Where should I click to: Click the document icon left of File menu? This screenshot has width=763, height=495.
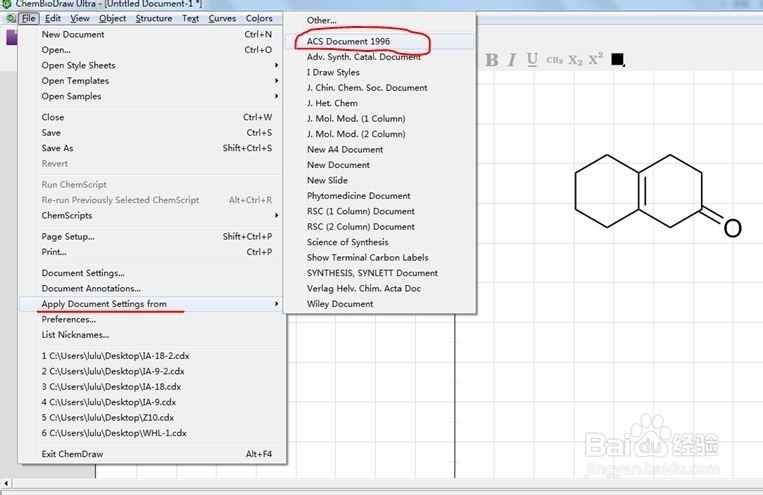tap(10, 18)
